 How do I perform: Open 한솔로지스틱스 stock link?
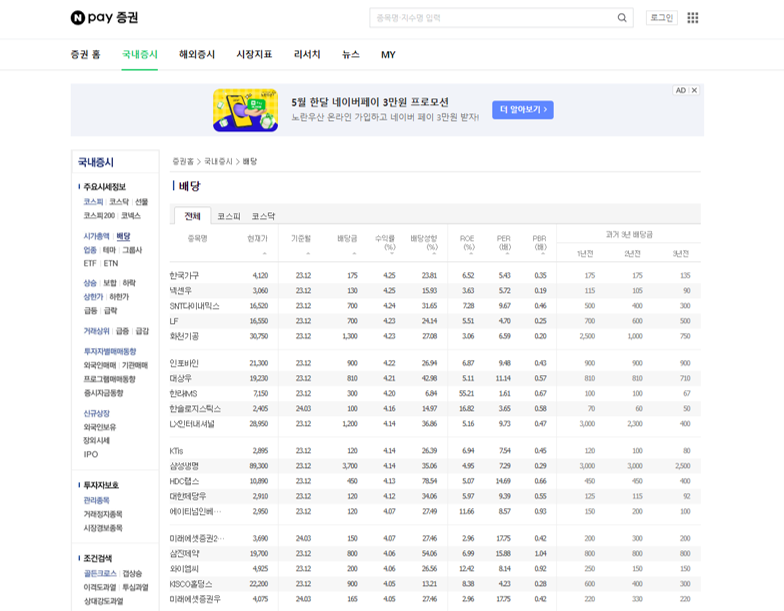(x=195, y=408)
